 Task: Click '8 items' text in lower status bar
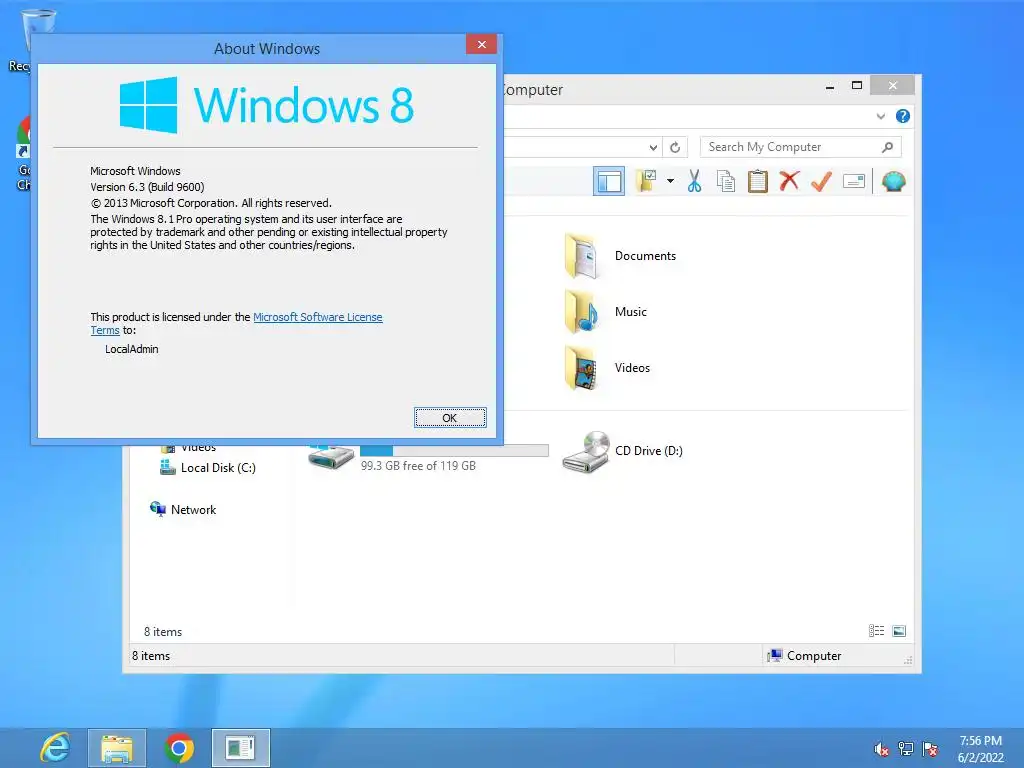tap(151, 656)
